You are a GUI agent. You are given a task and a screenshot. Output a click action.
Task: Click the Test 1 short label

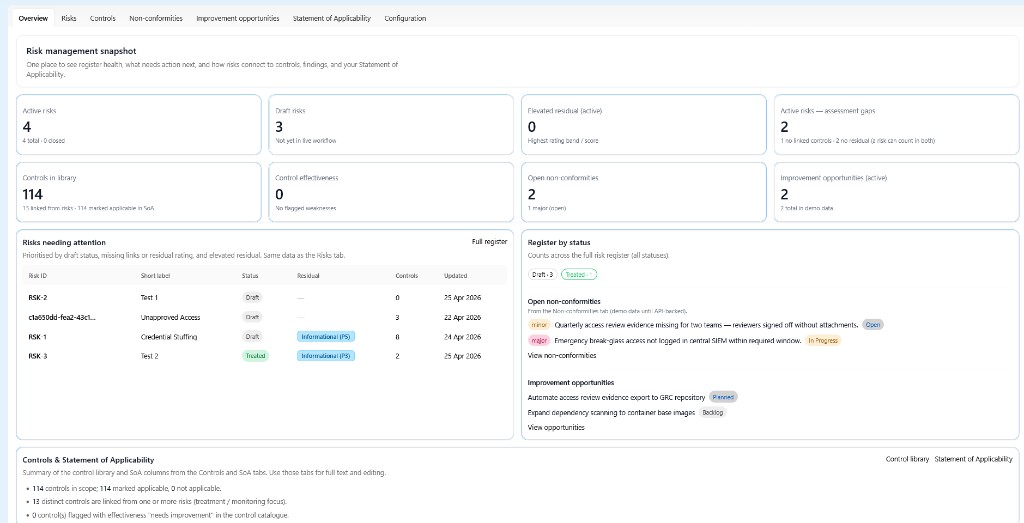[x=149, y=298]
